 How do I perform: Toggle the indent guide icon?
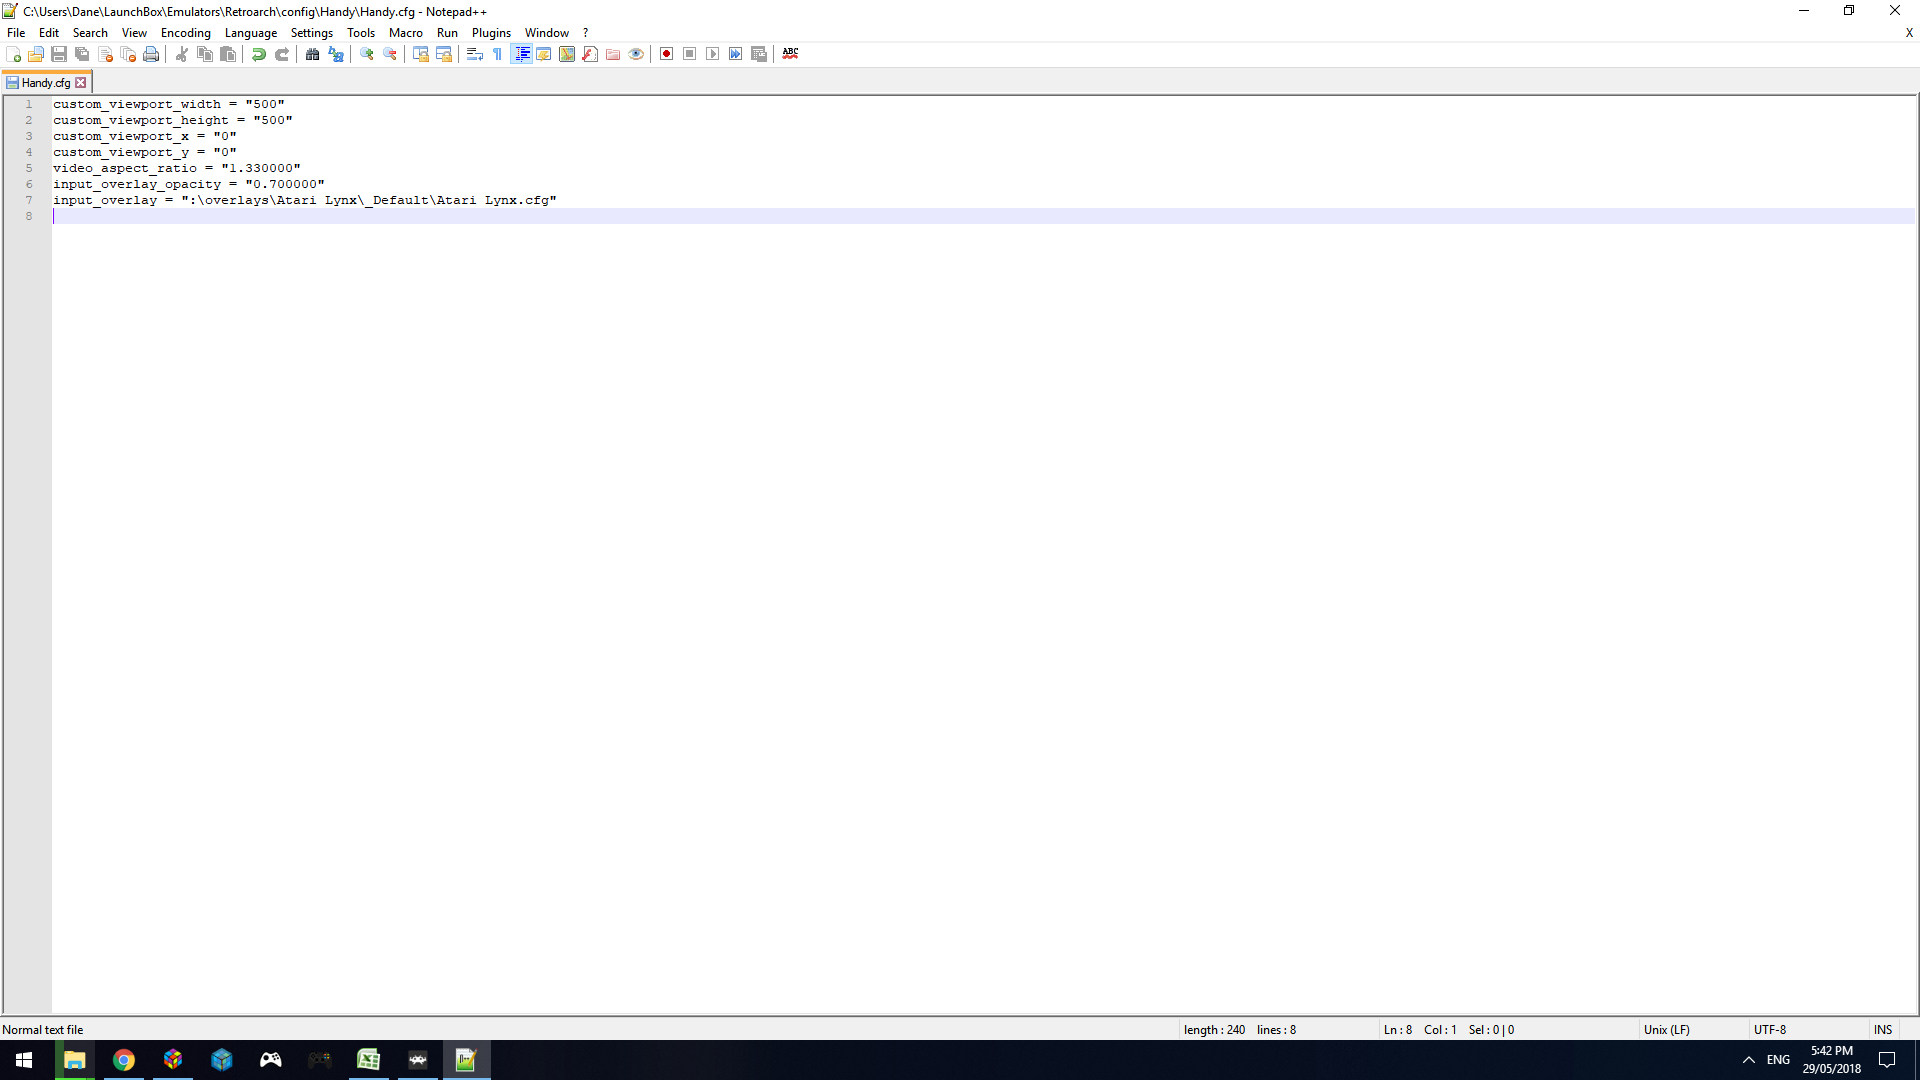(x=521, y=54)
